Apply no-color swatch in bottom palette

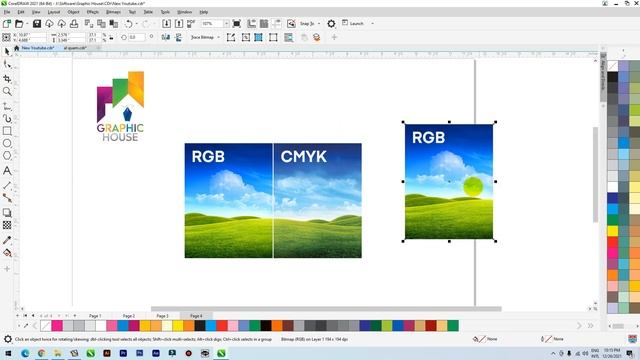tap(46, 326)
